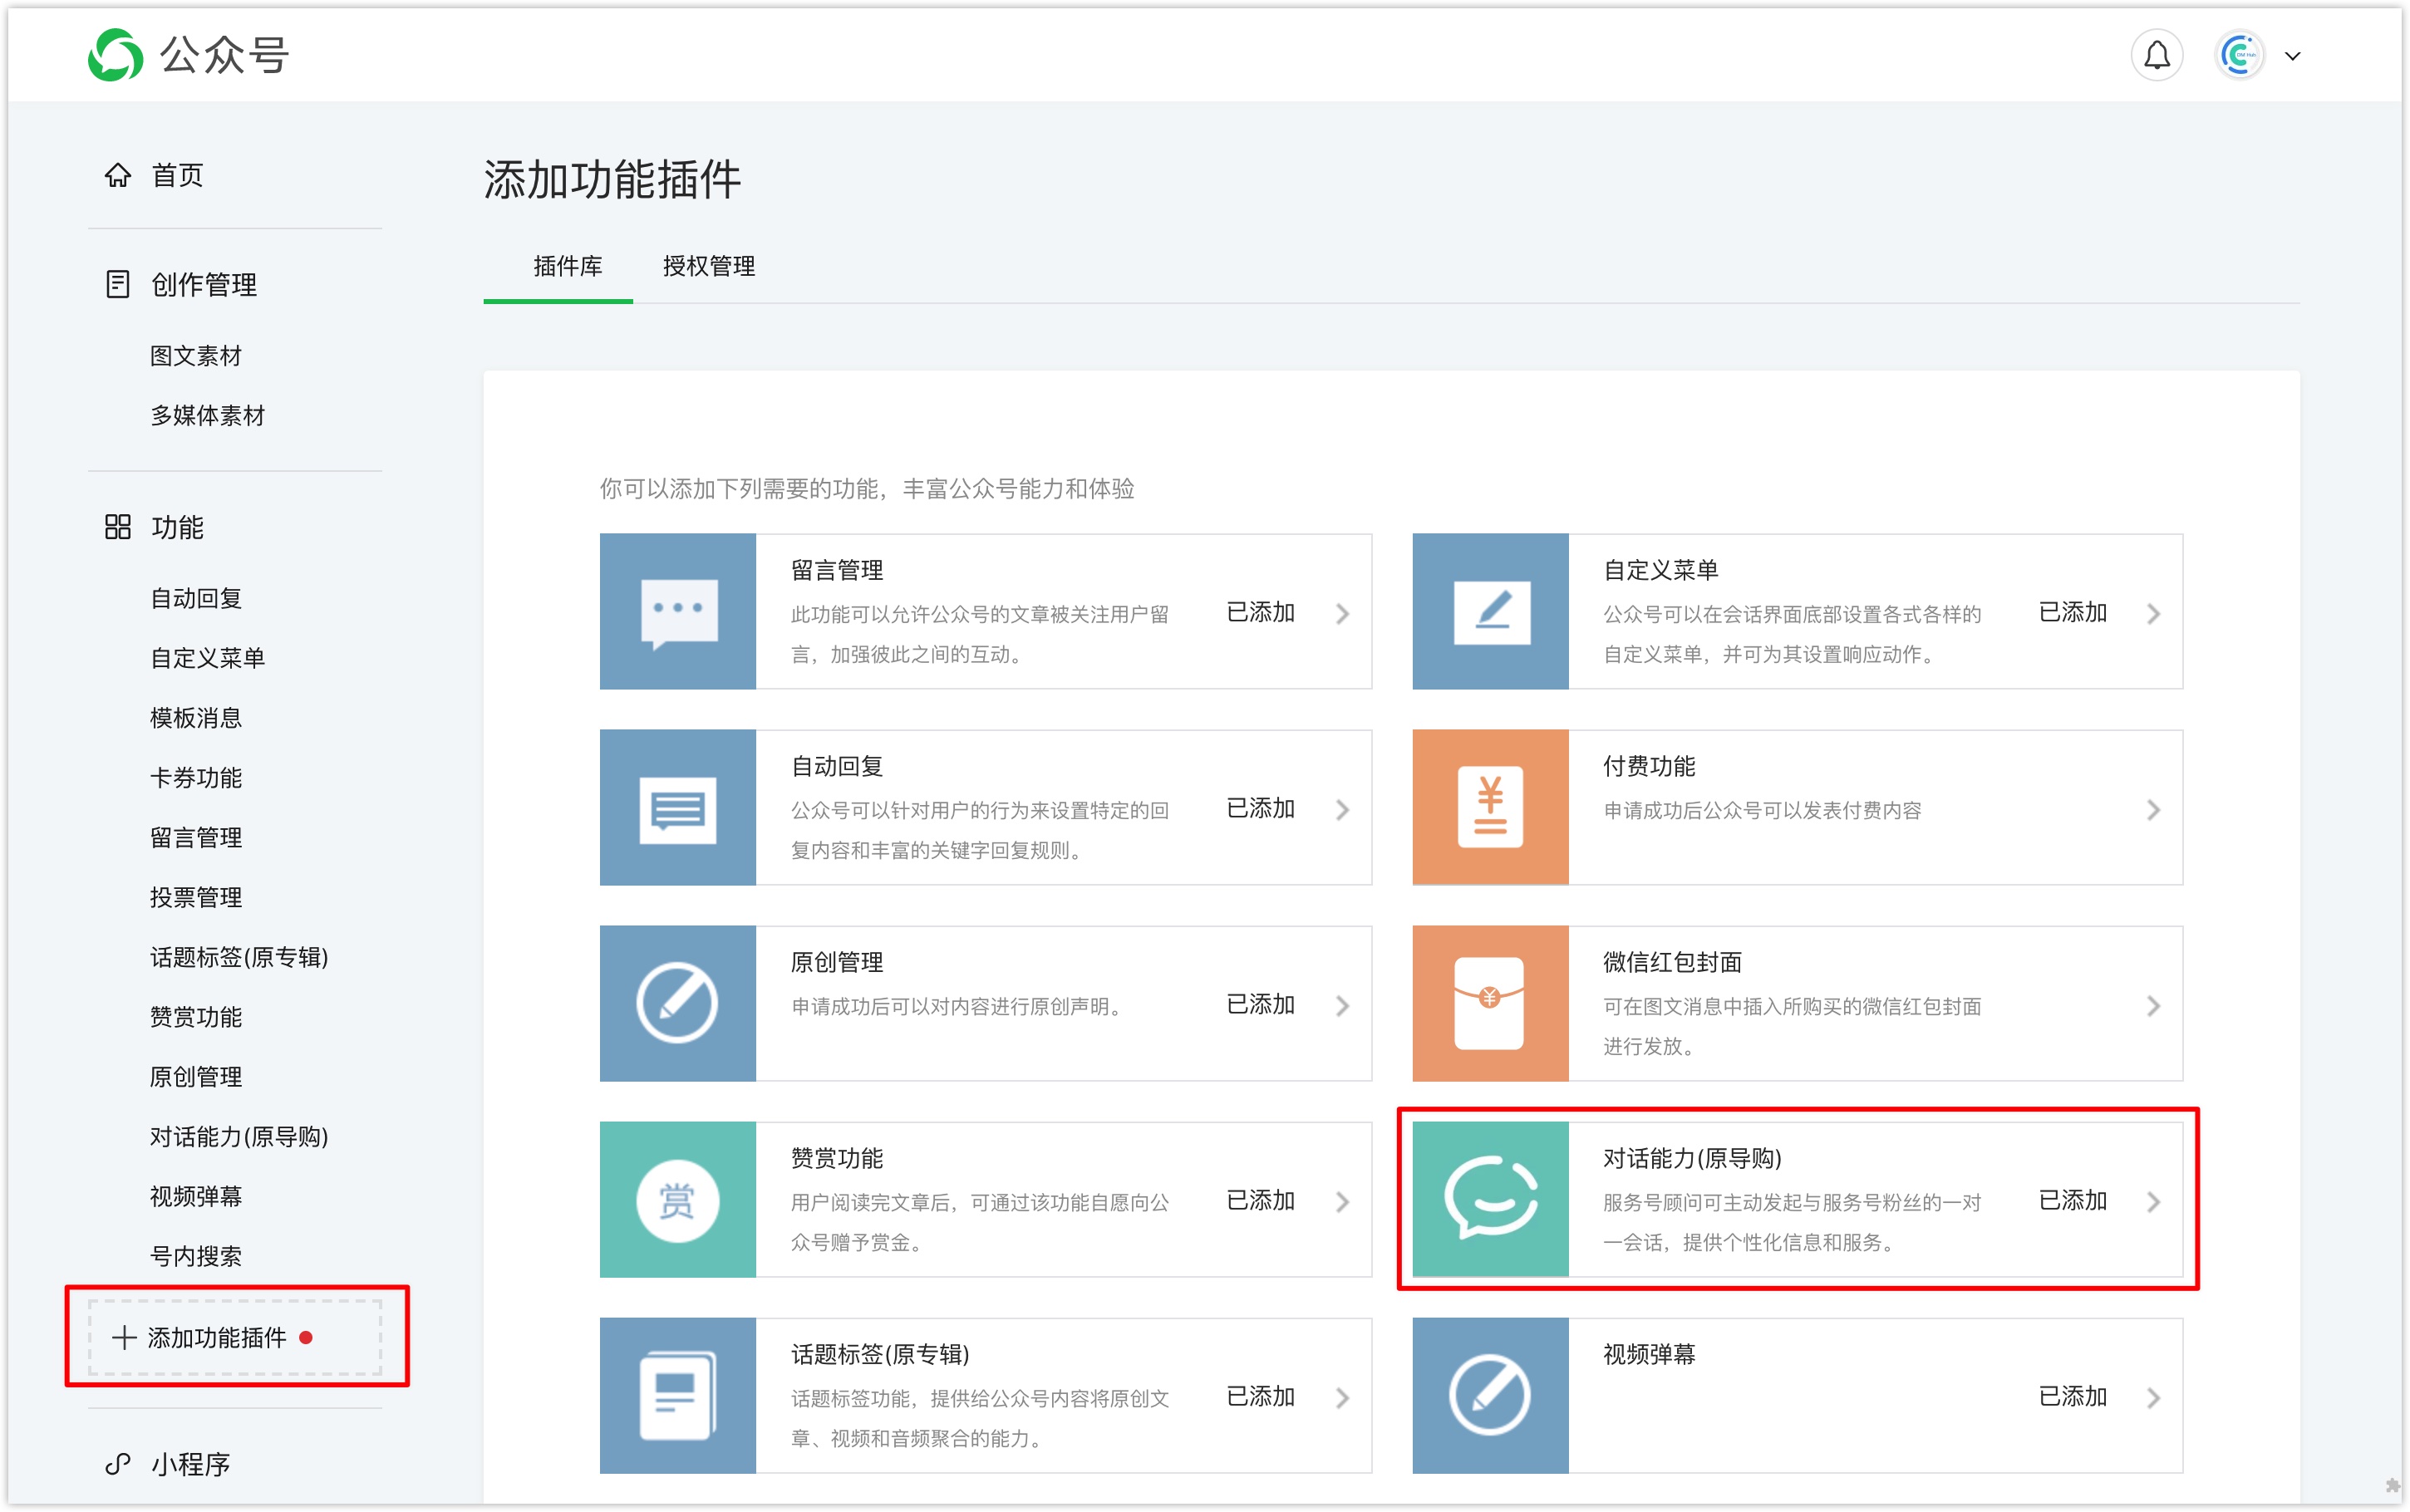Expand the 微信红包封面 card chevron
Viewport: 2410px width, 1512px height.
tap(2154, 1005)
